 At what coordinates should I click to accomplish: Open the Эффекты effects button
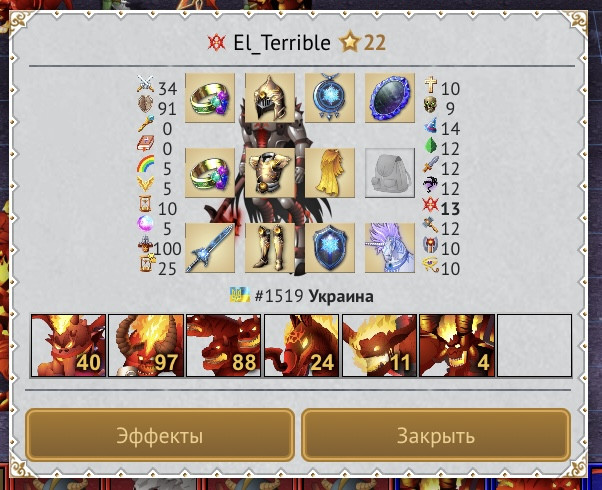pyautogui.click(x=160, y=435)
